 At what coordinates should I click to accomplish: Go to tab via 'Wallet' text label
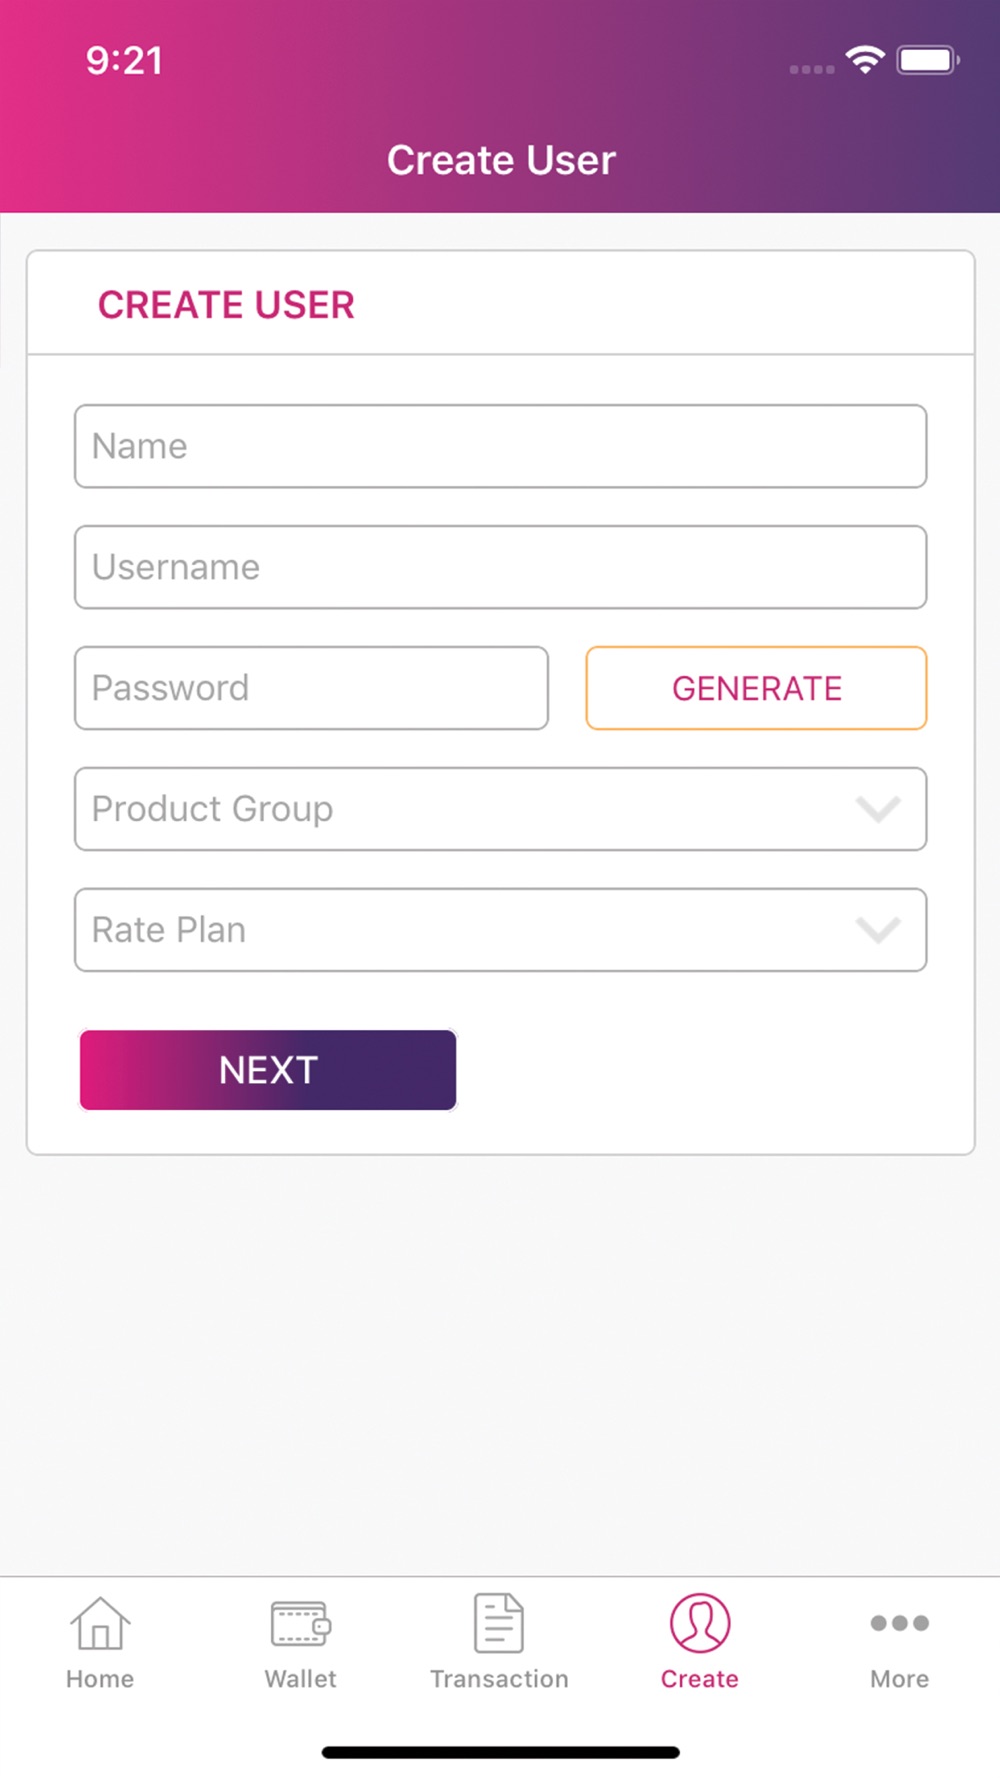point(300,1679)
